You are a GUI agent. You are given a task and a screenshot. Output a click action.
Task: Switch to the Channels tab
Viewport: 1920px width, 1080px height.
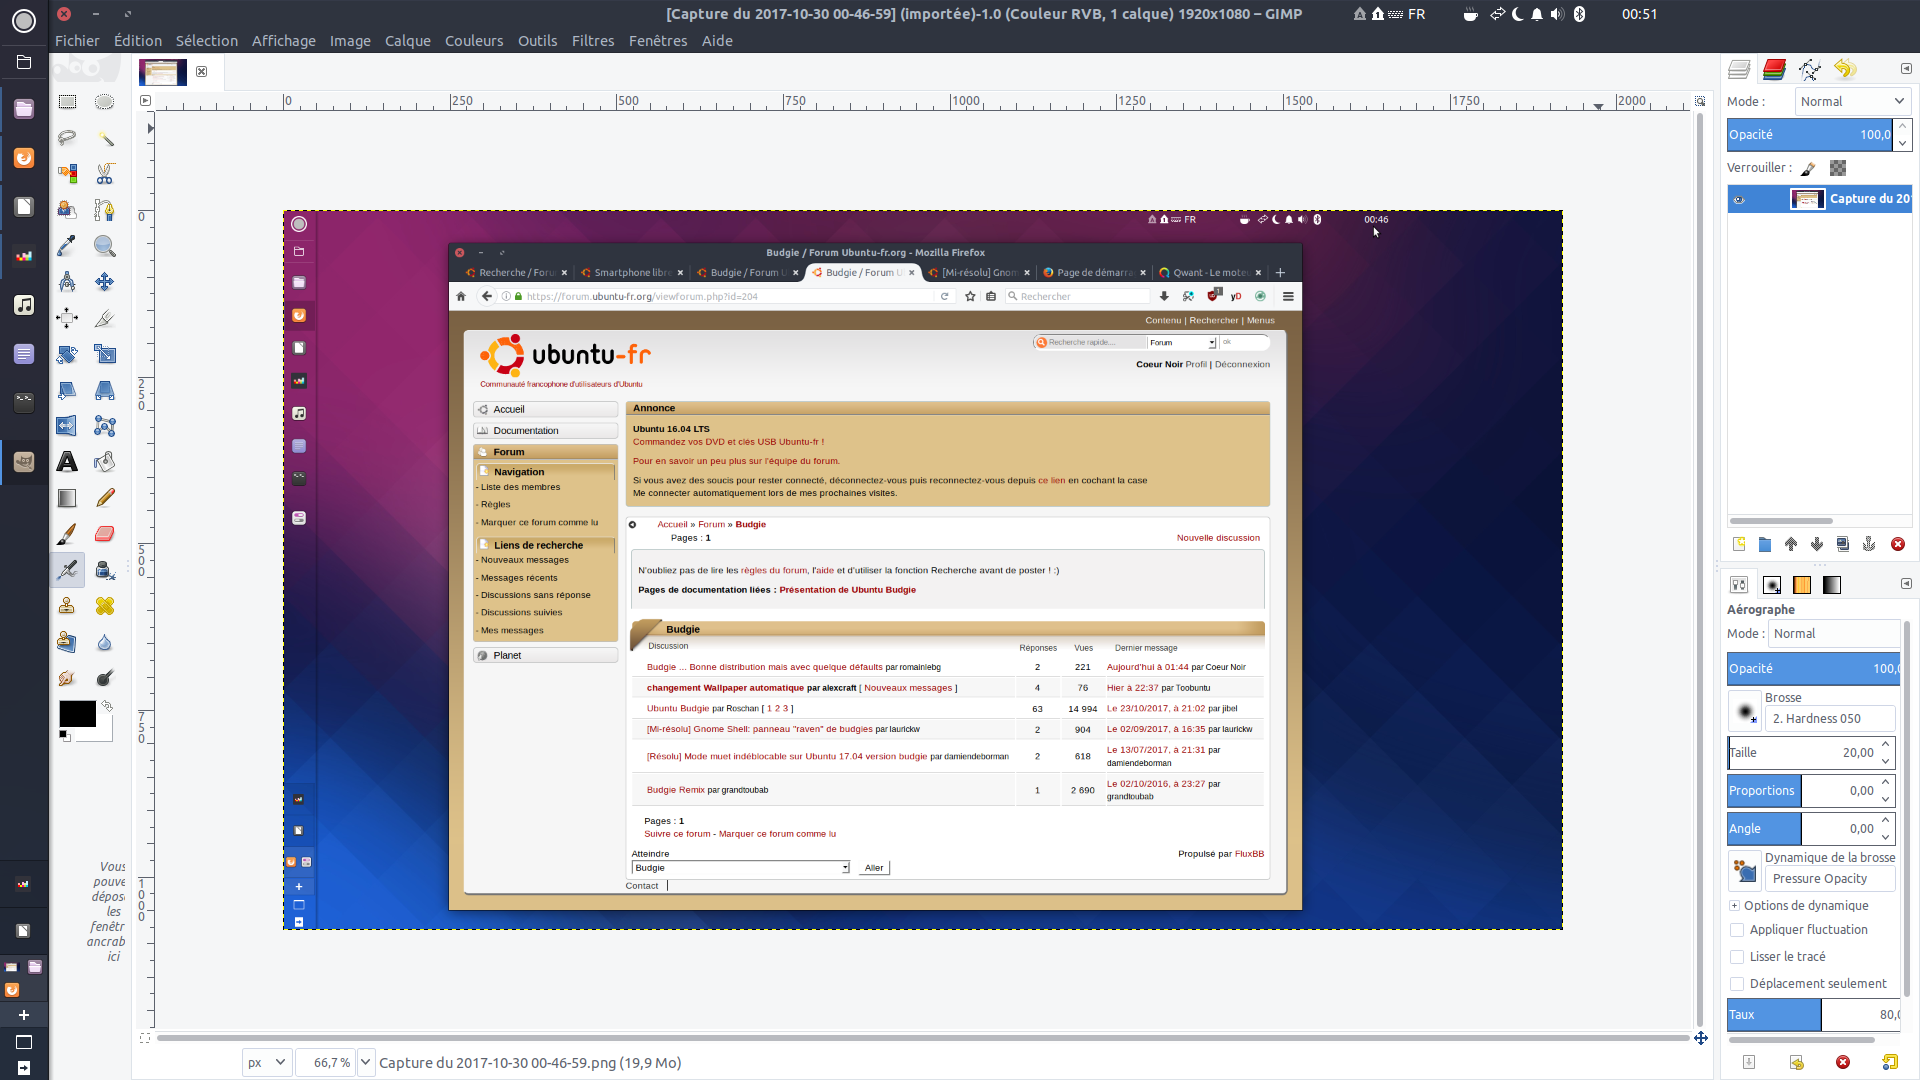(x=1775, y=69)
